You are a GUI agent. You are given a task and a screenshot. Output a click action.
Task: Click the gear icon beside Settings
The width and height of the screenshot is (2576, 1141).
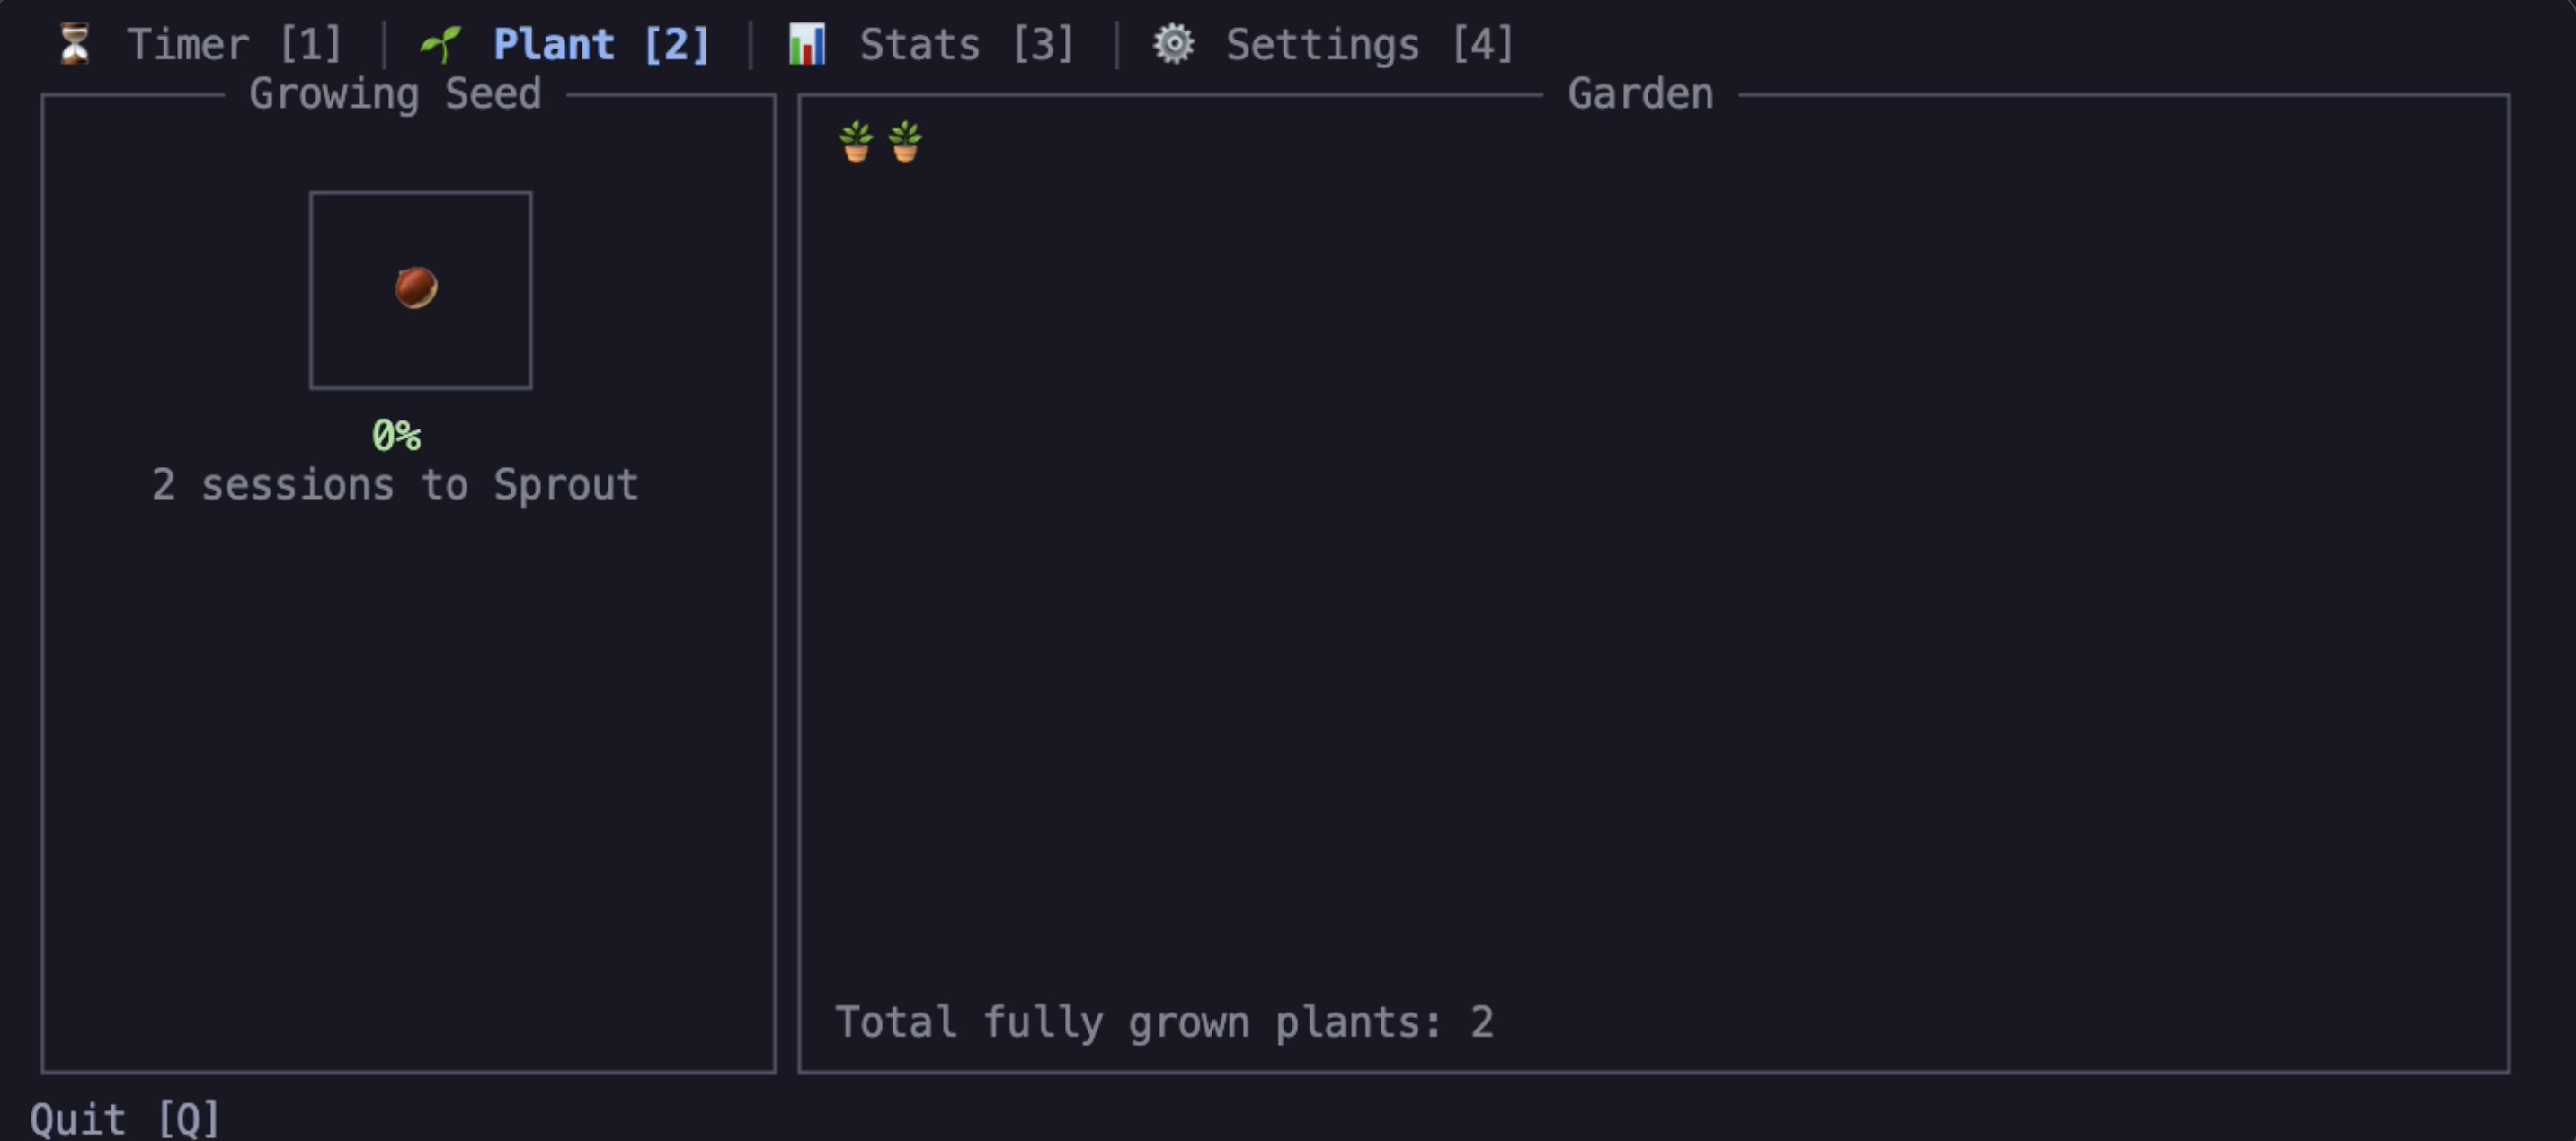1173,44
